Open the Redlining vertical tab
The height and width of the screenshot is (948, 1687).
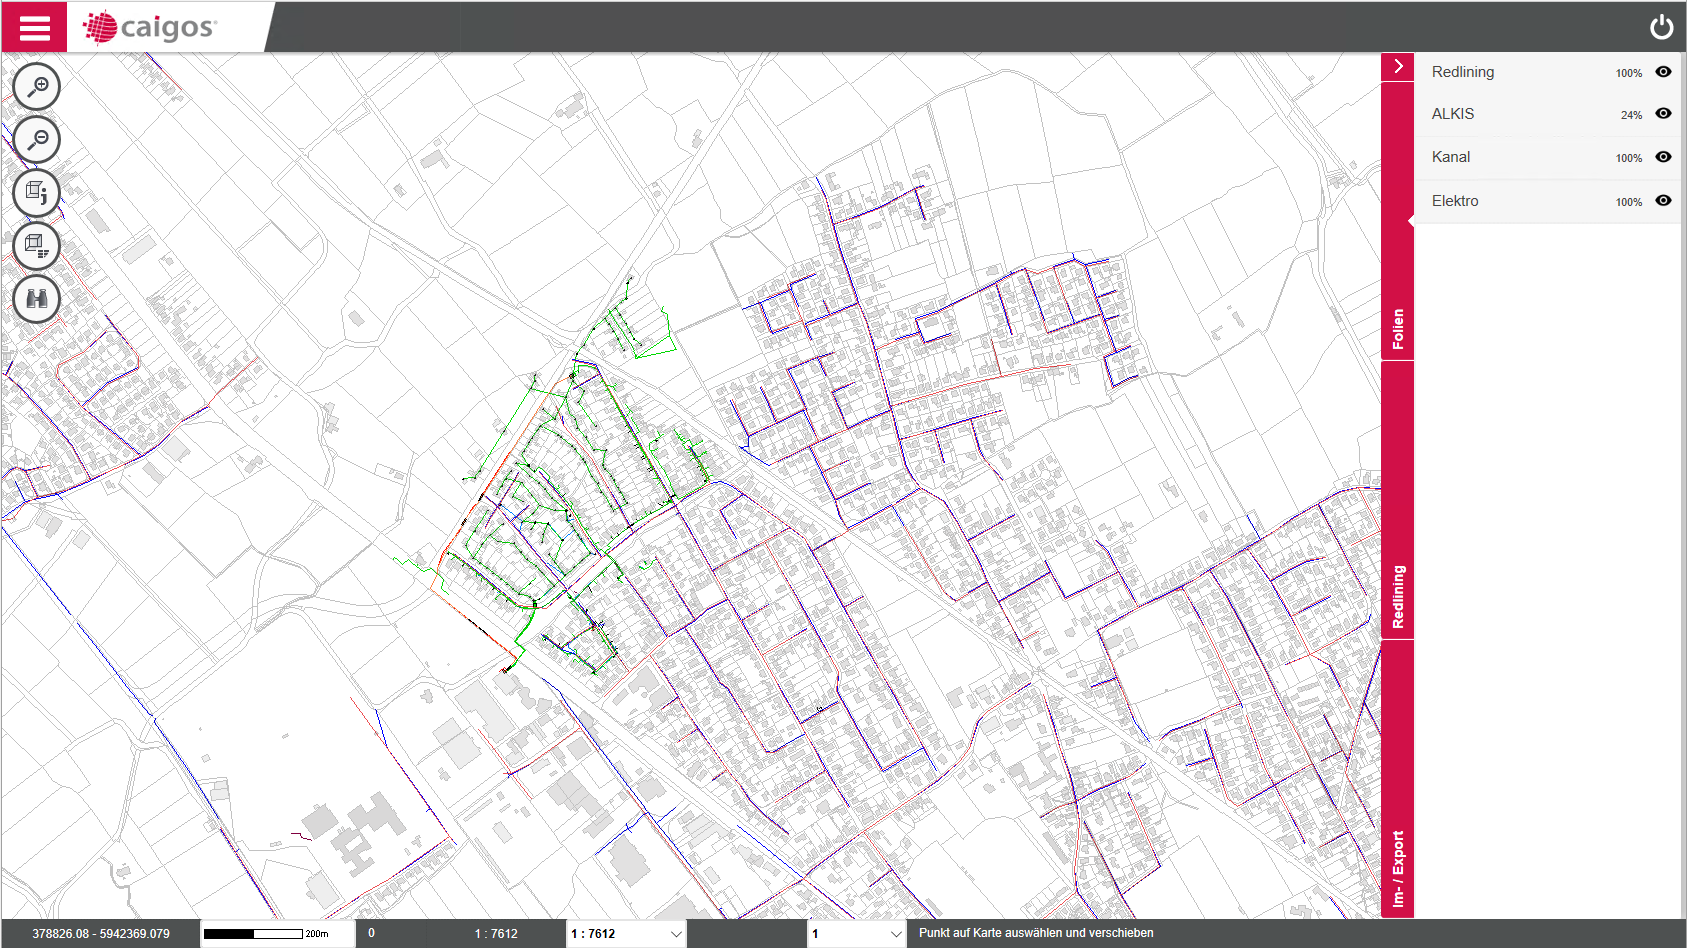[1398, 597]
